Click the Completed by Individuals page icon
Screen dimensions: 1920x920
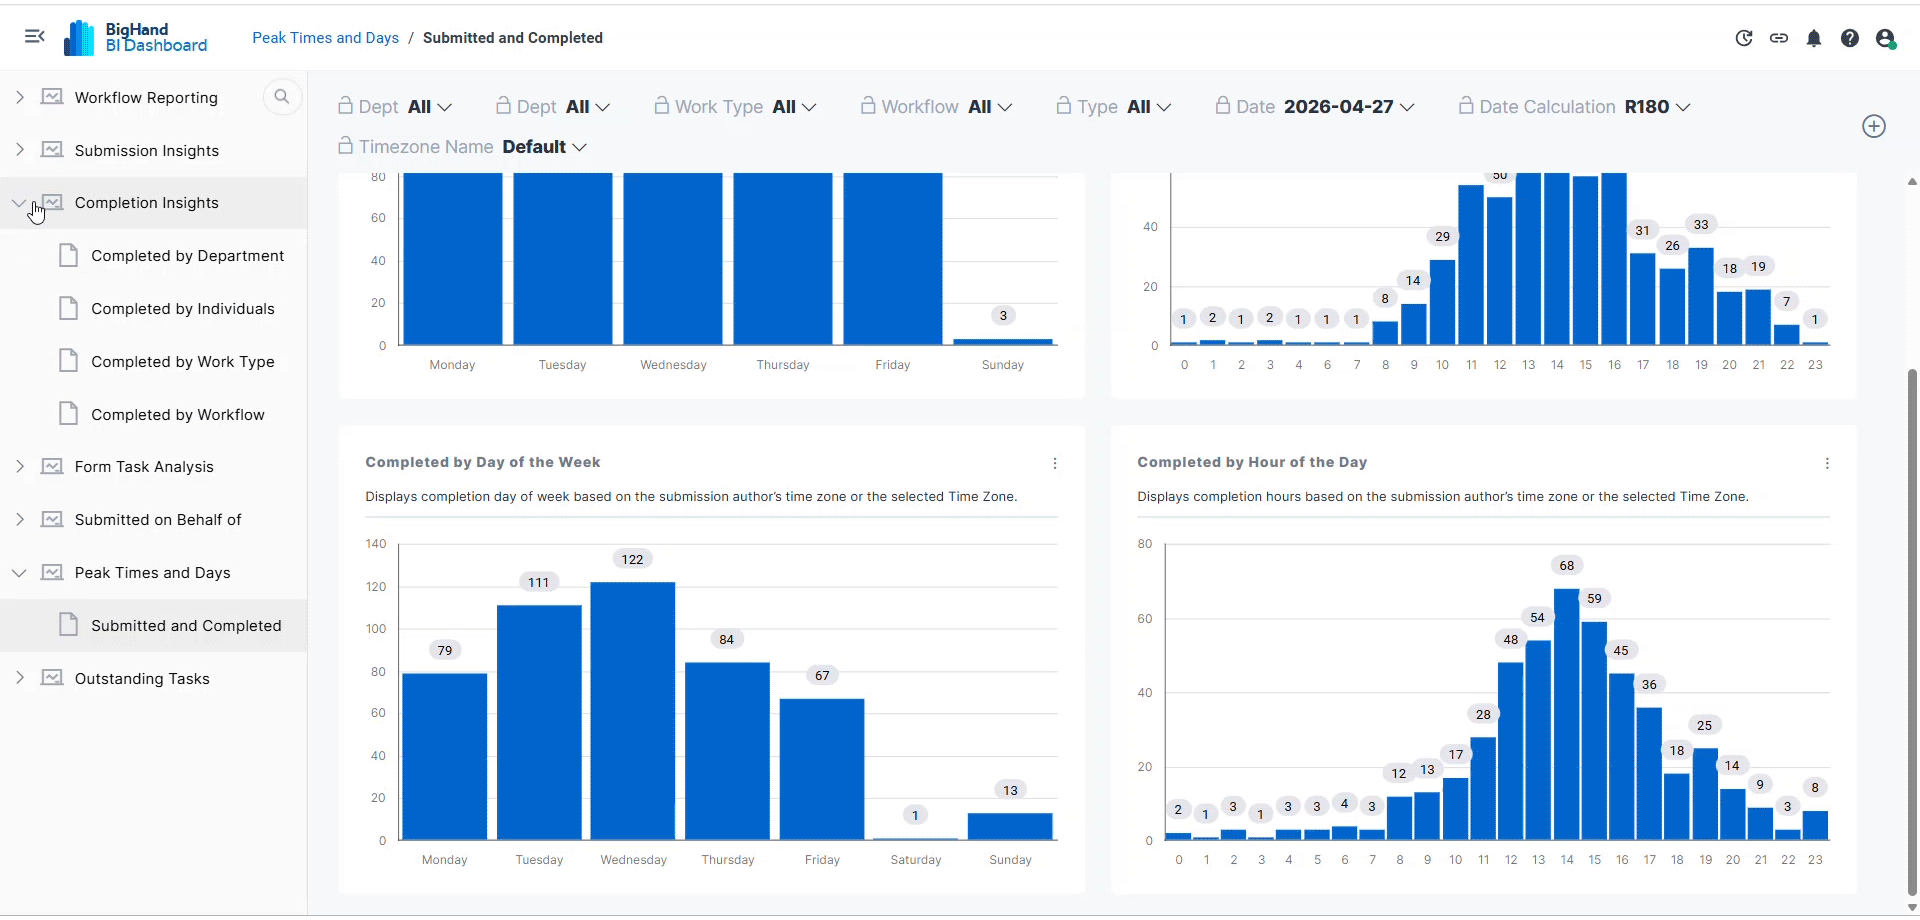(x=68, y=308)
